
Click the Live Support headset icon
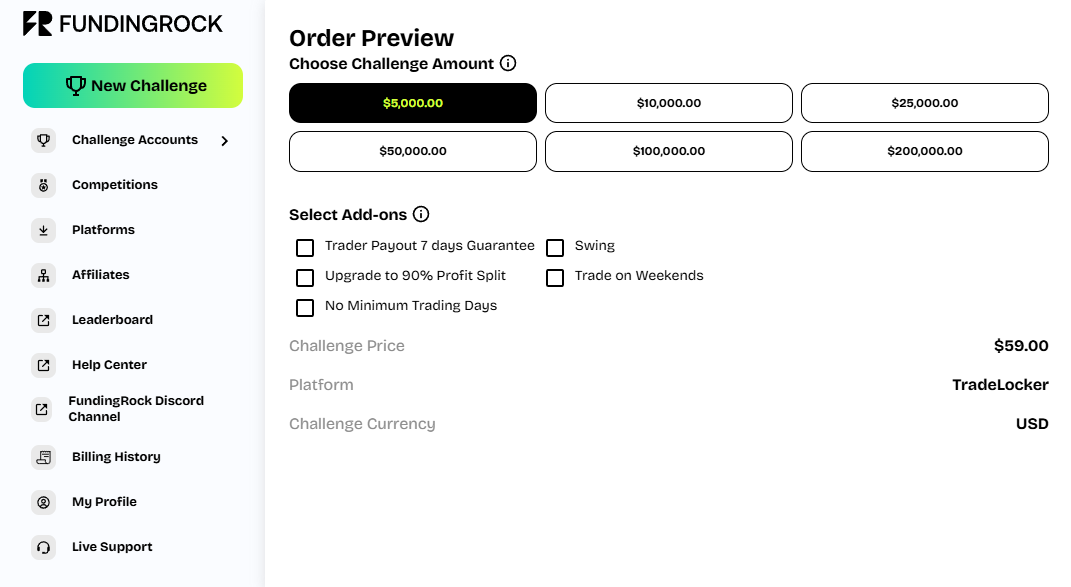pos(43,547)
